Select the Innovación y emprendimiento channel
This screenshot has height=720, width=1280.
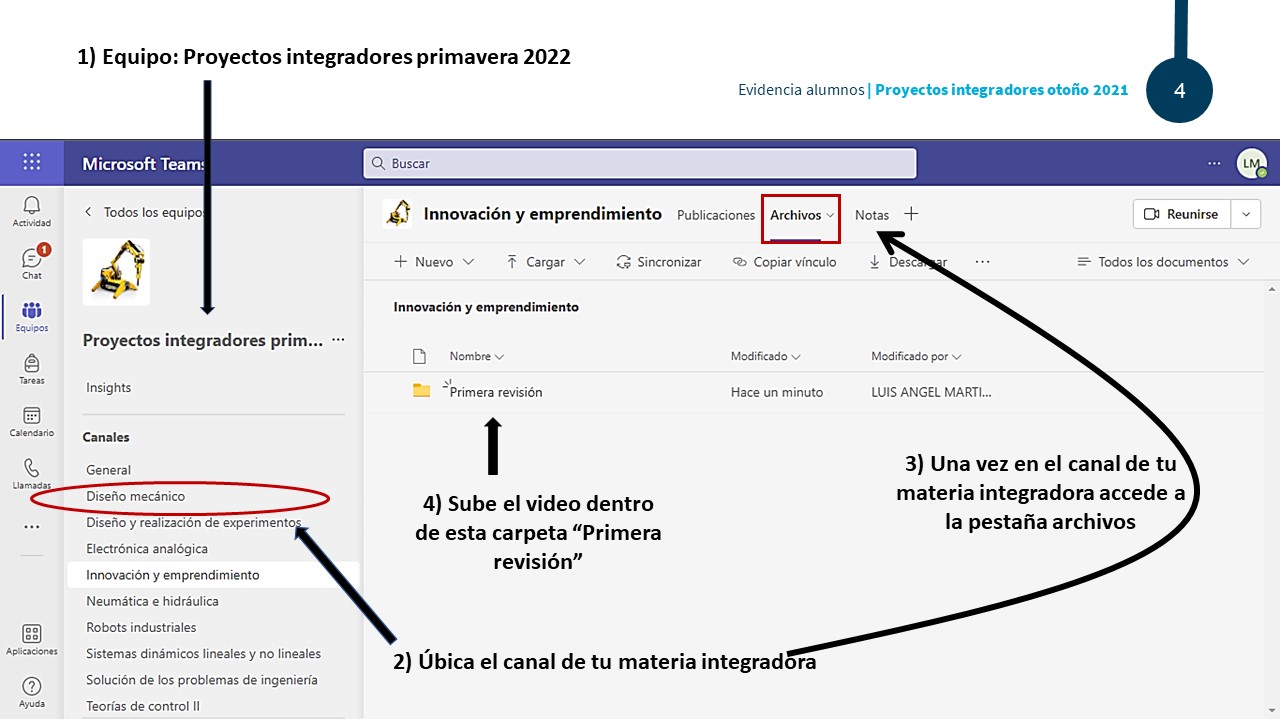click(x=213, y=575)
